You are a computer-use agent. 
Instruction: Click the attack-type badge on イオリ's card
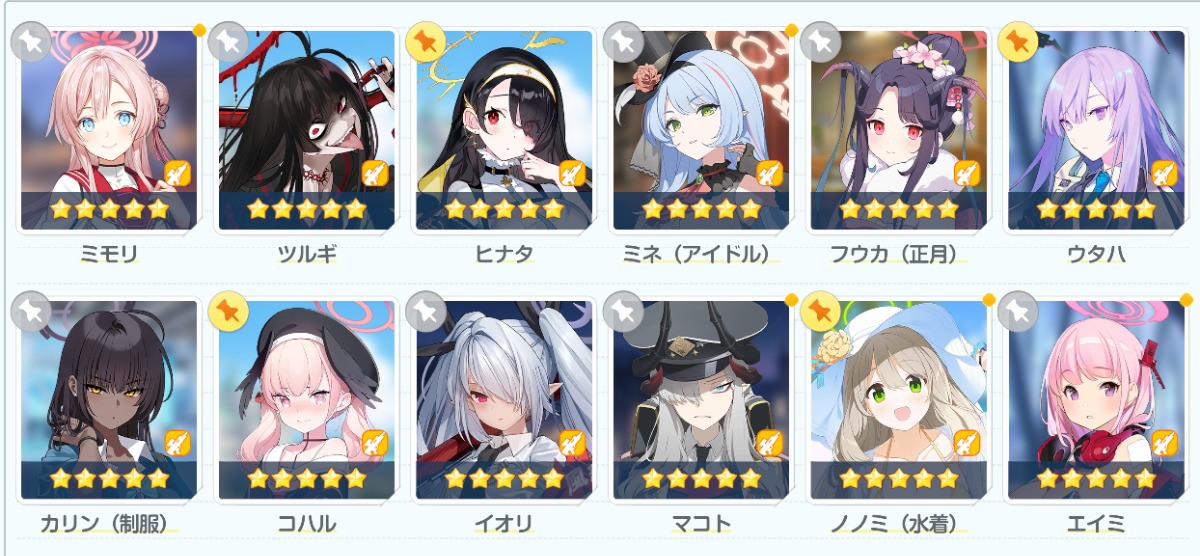click(571, 442)
